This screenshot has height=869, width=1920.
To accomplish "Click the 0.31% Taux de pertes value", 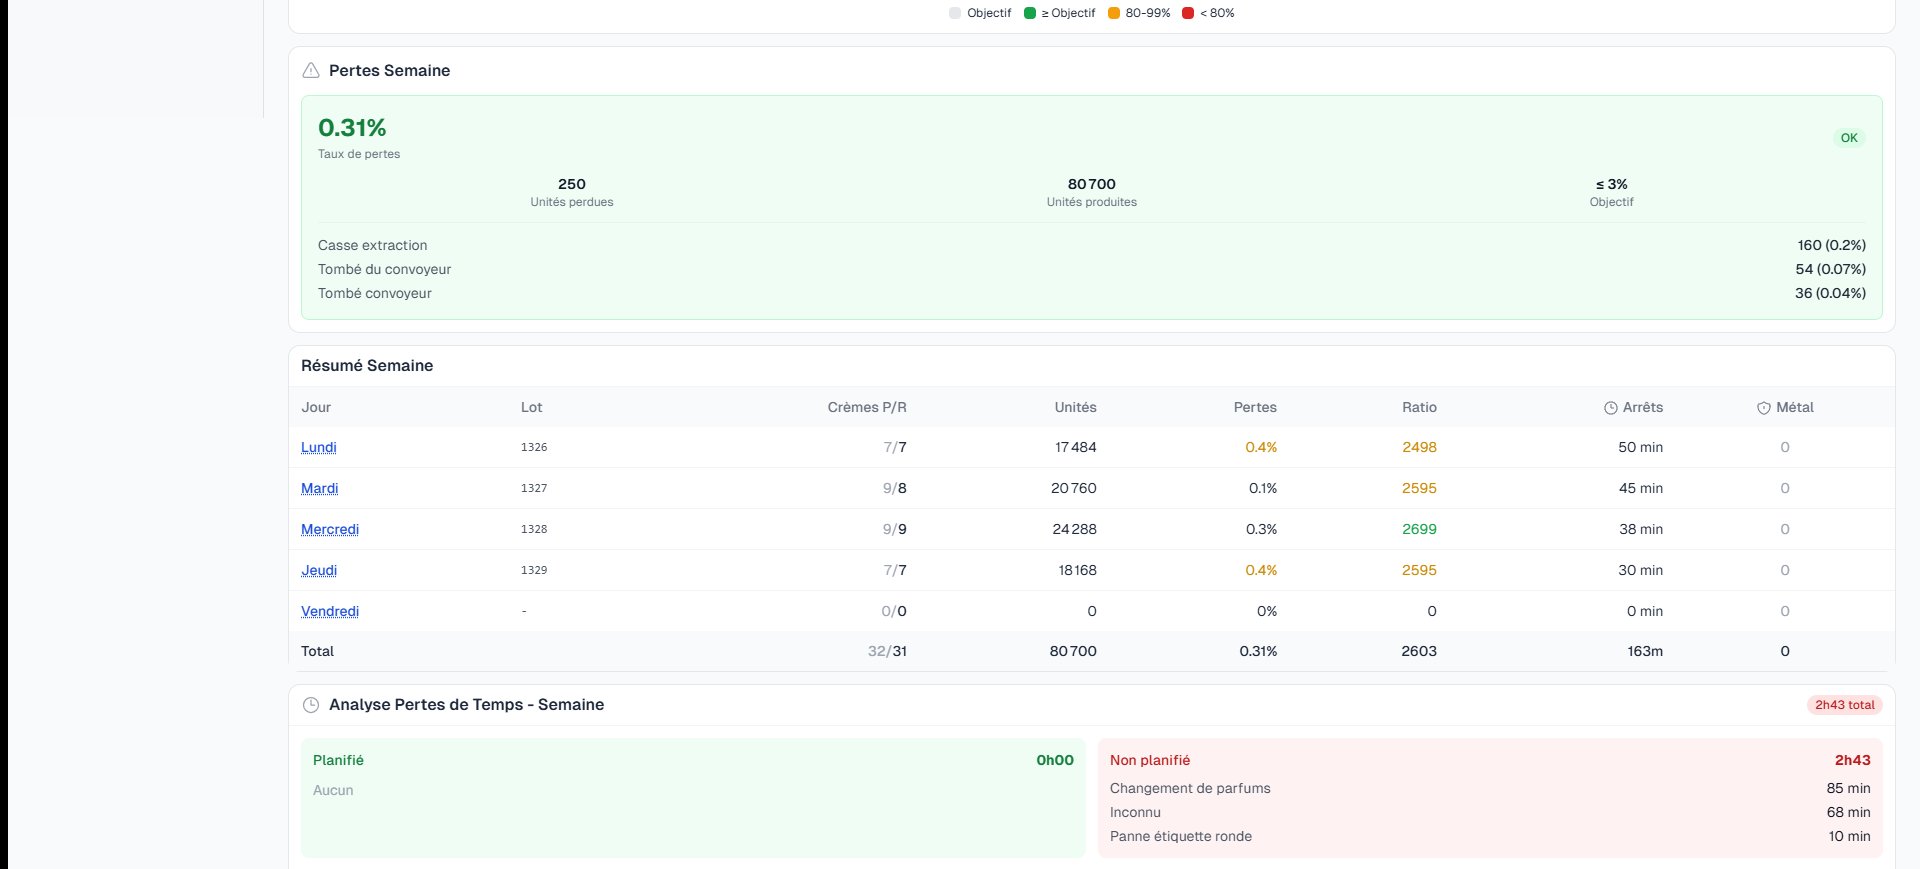I will (x=352, y=128).
